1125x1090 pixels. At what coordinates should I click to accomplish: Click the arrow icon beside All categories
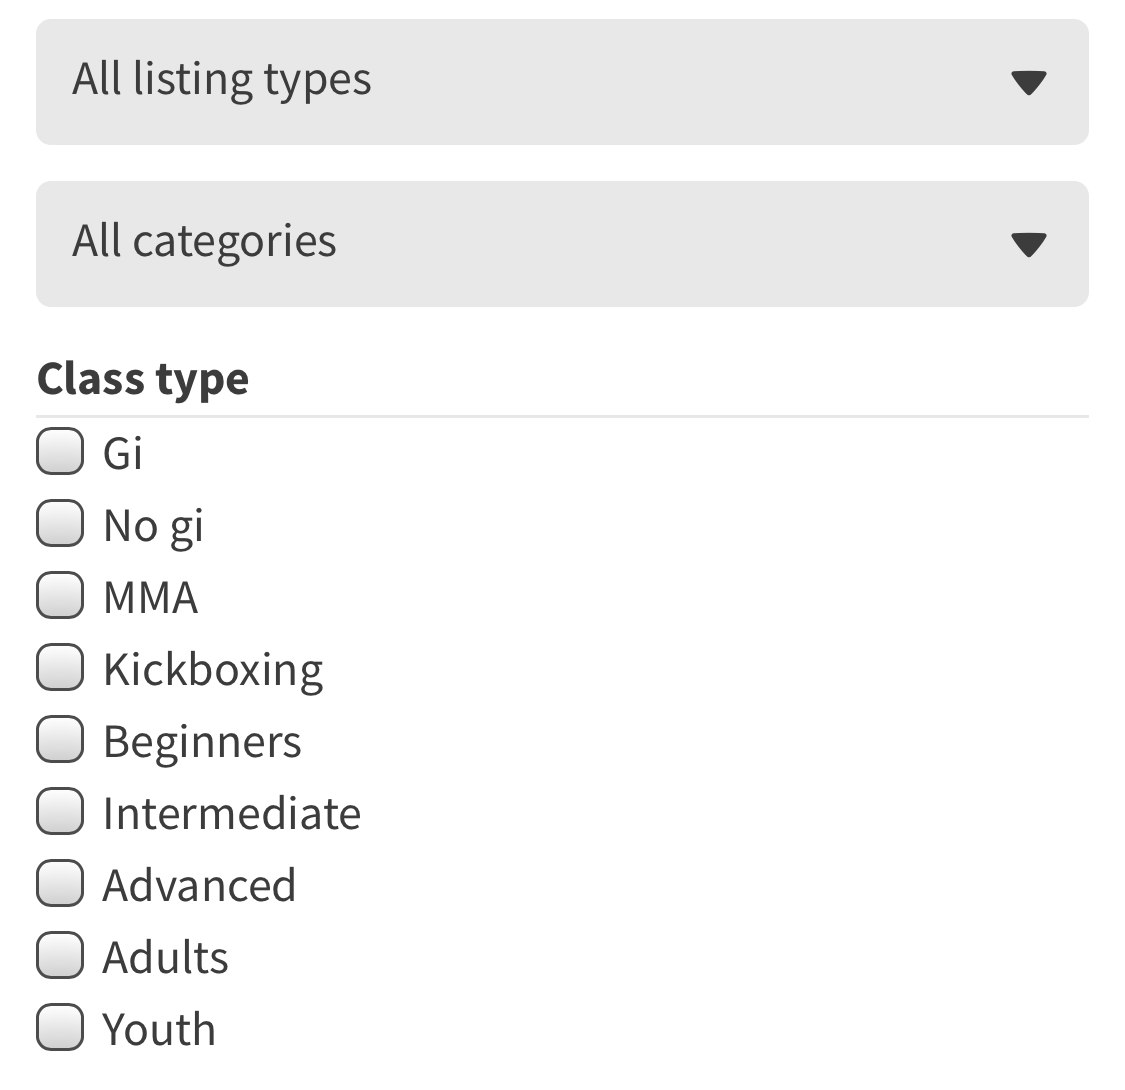click(1028, 244)
